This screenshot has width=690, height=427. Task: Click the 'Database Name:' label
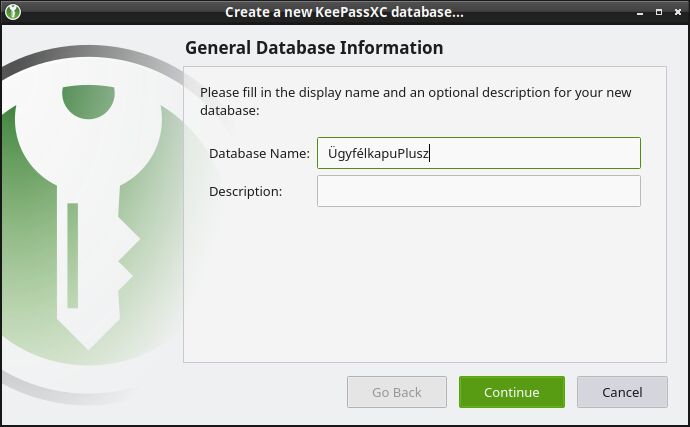click(x=259, y=153)
